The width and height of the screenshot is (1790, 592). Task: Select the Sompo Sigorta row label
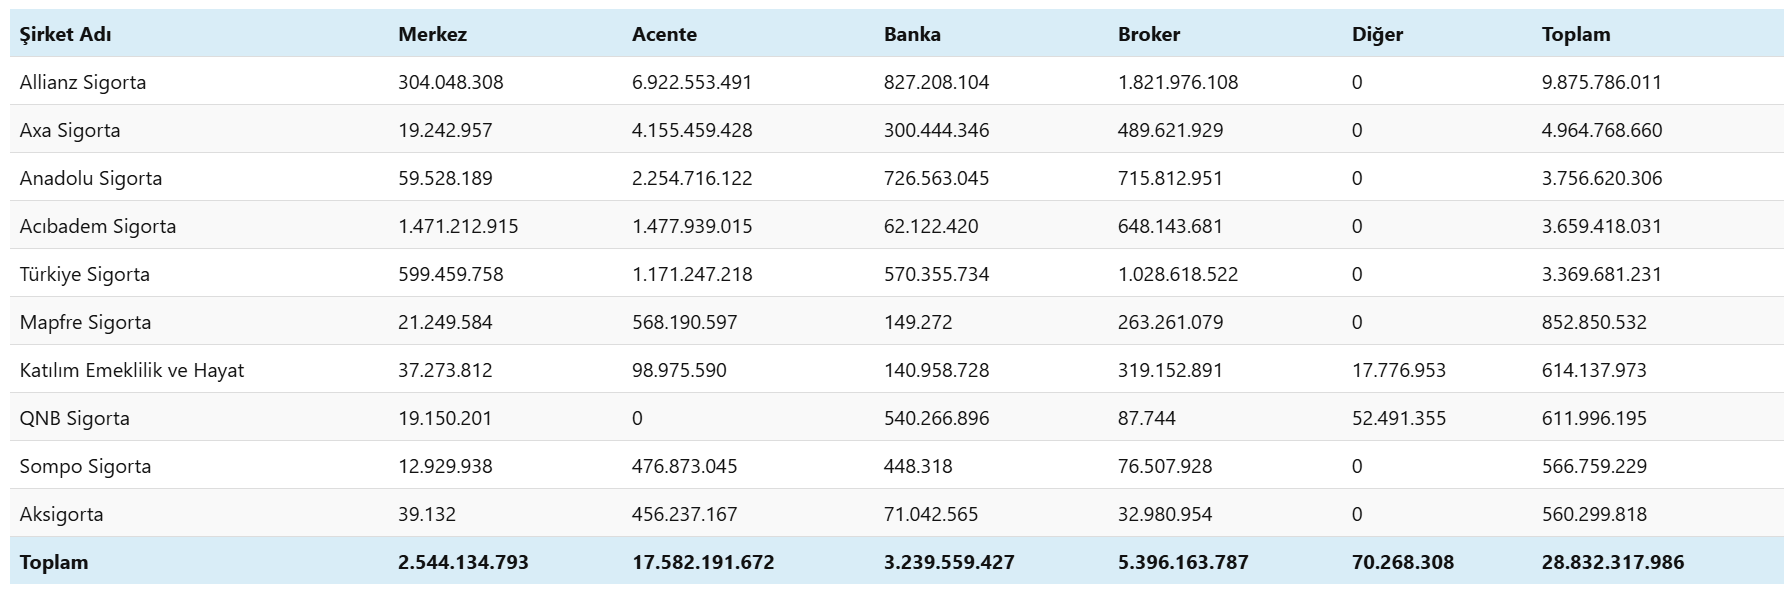click(x=85, y=466)
